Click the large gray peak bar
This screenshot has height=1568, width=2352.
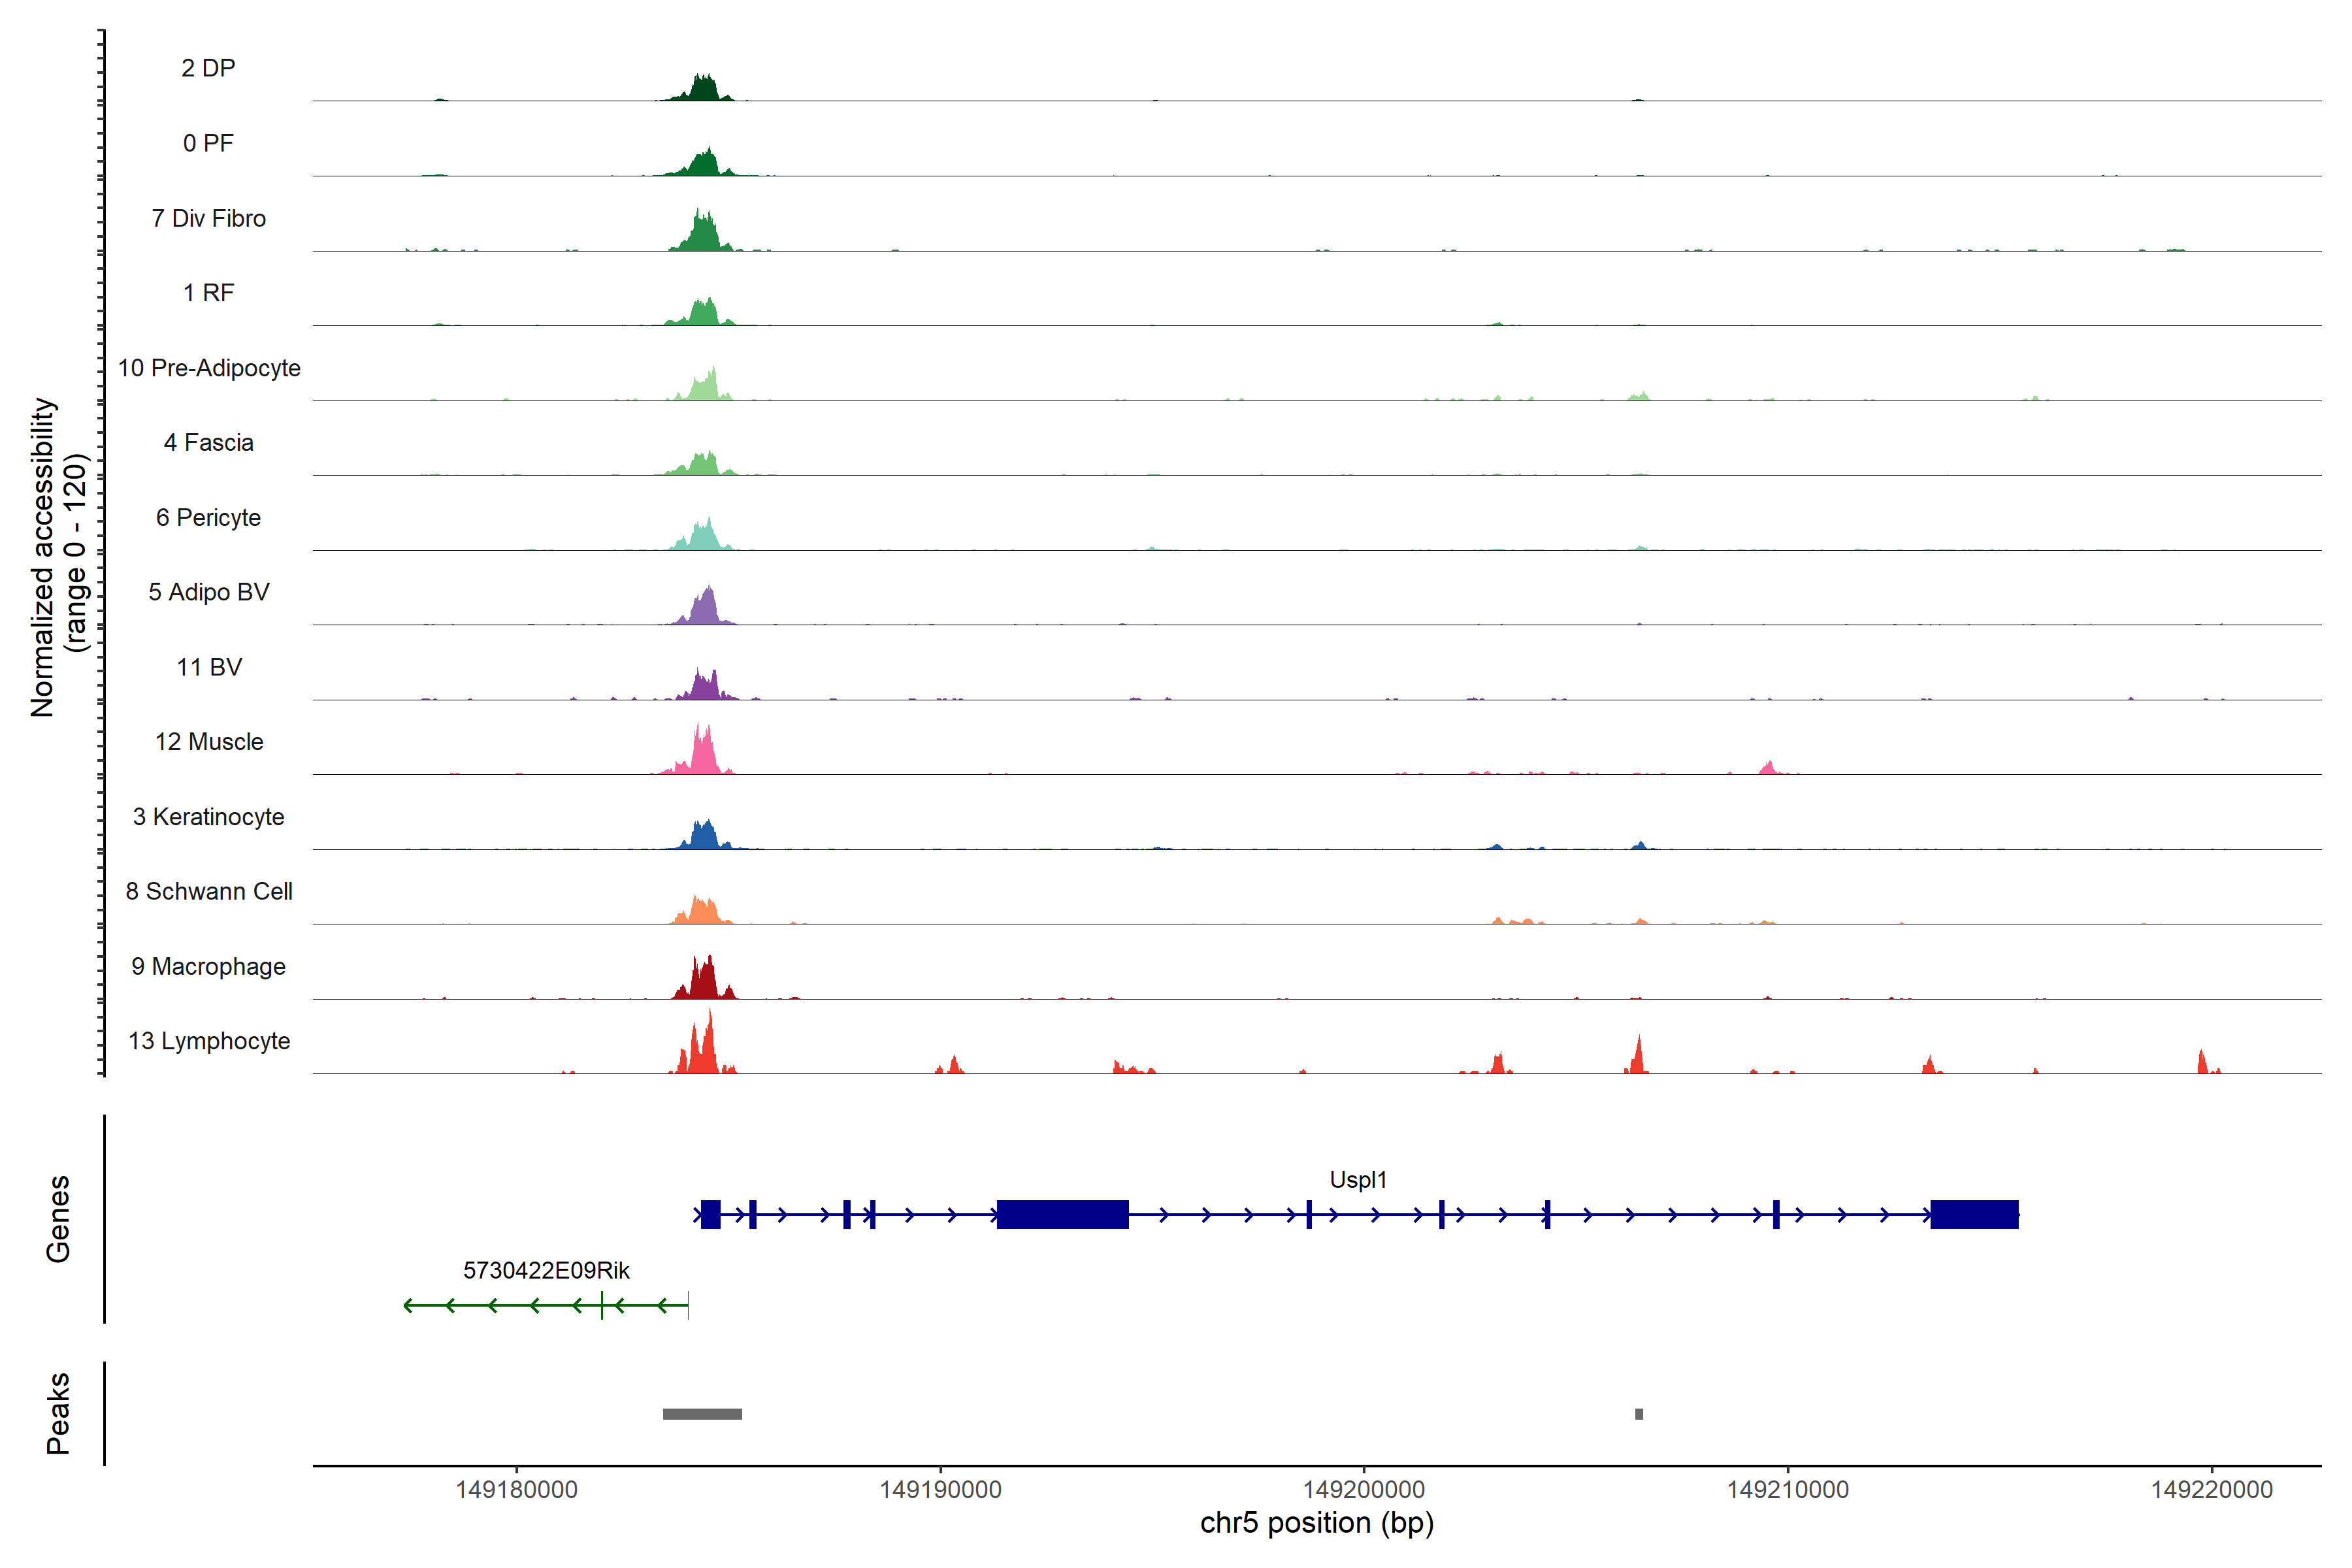point(702,1414)
